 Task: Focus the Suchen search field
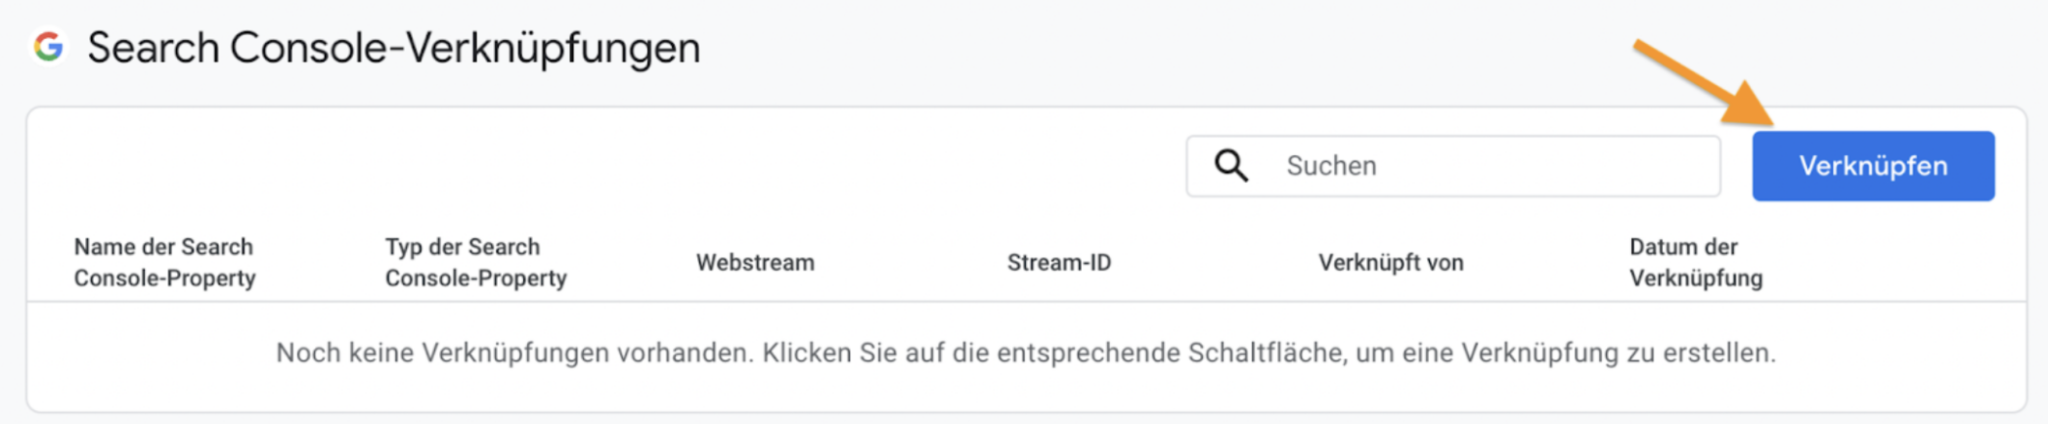click(1453, 166)
